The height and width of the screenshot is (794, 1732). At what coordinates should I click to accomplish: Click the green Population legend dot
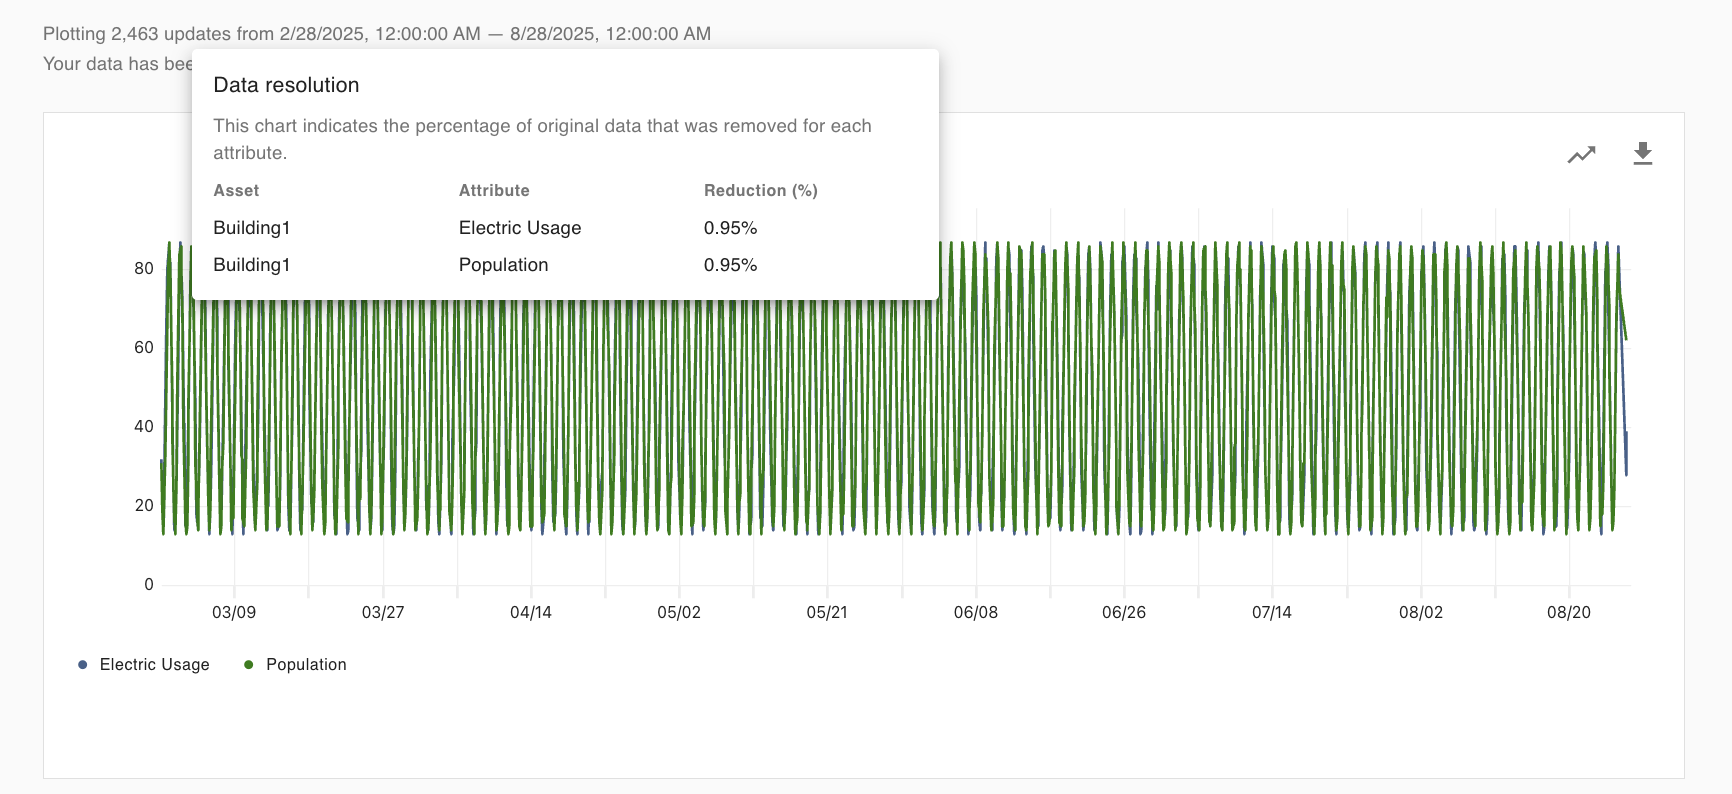click(249, 665)
